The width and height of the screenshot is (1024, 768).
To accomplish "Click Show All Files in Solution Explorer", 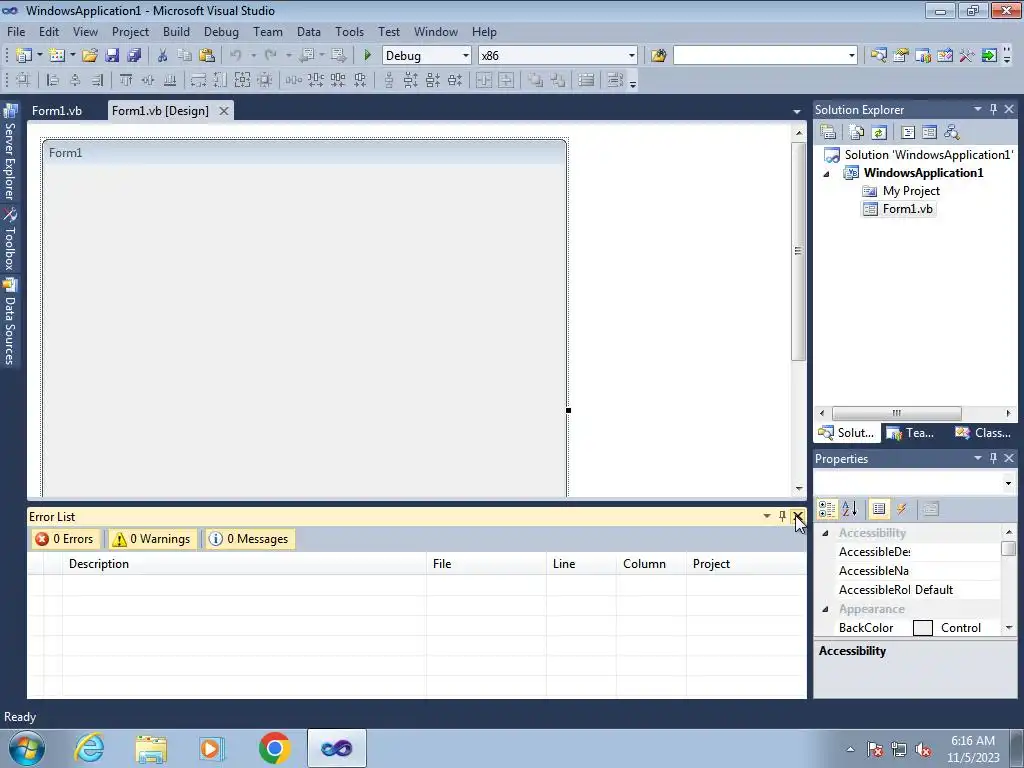I will 857,133.
